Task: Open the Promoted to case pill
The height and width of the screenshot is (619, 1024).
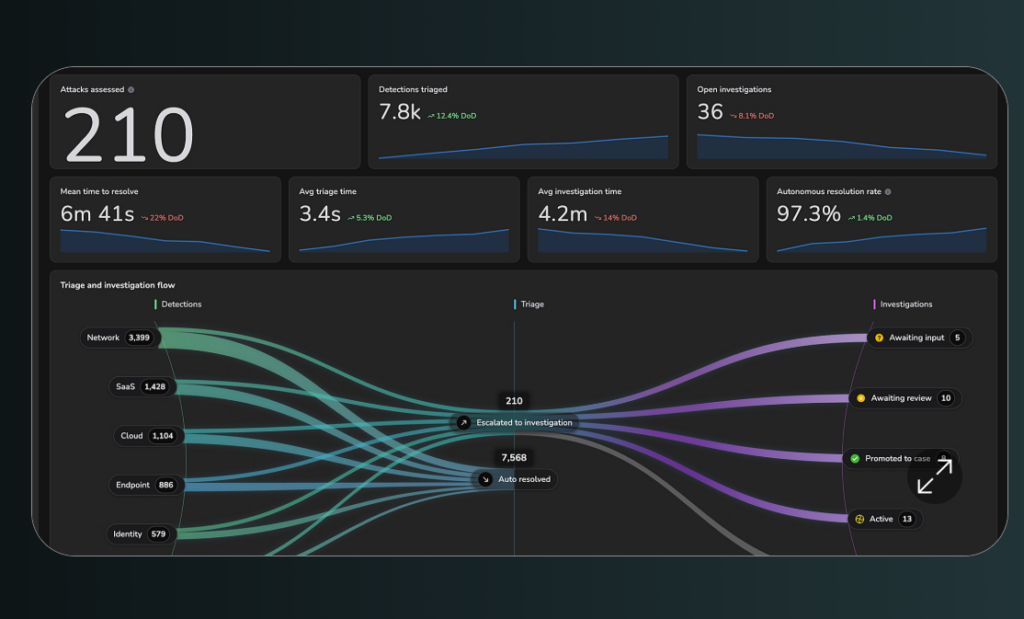Action: [901, 458]
